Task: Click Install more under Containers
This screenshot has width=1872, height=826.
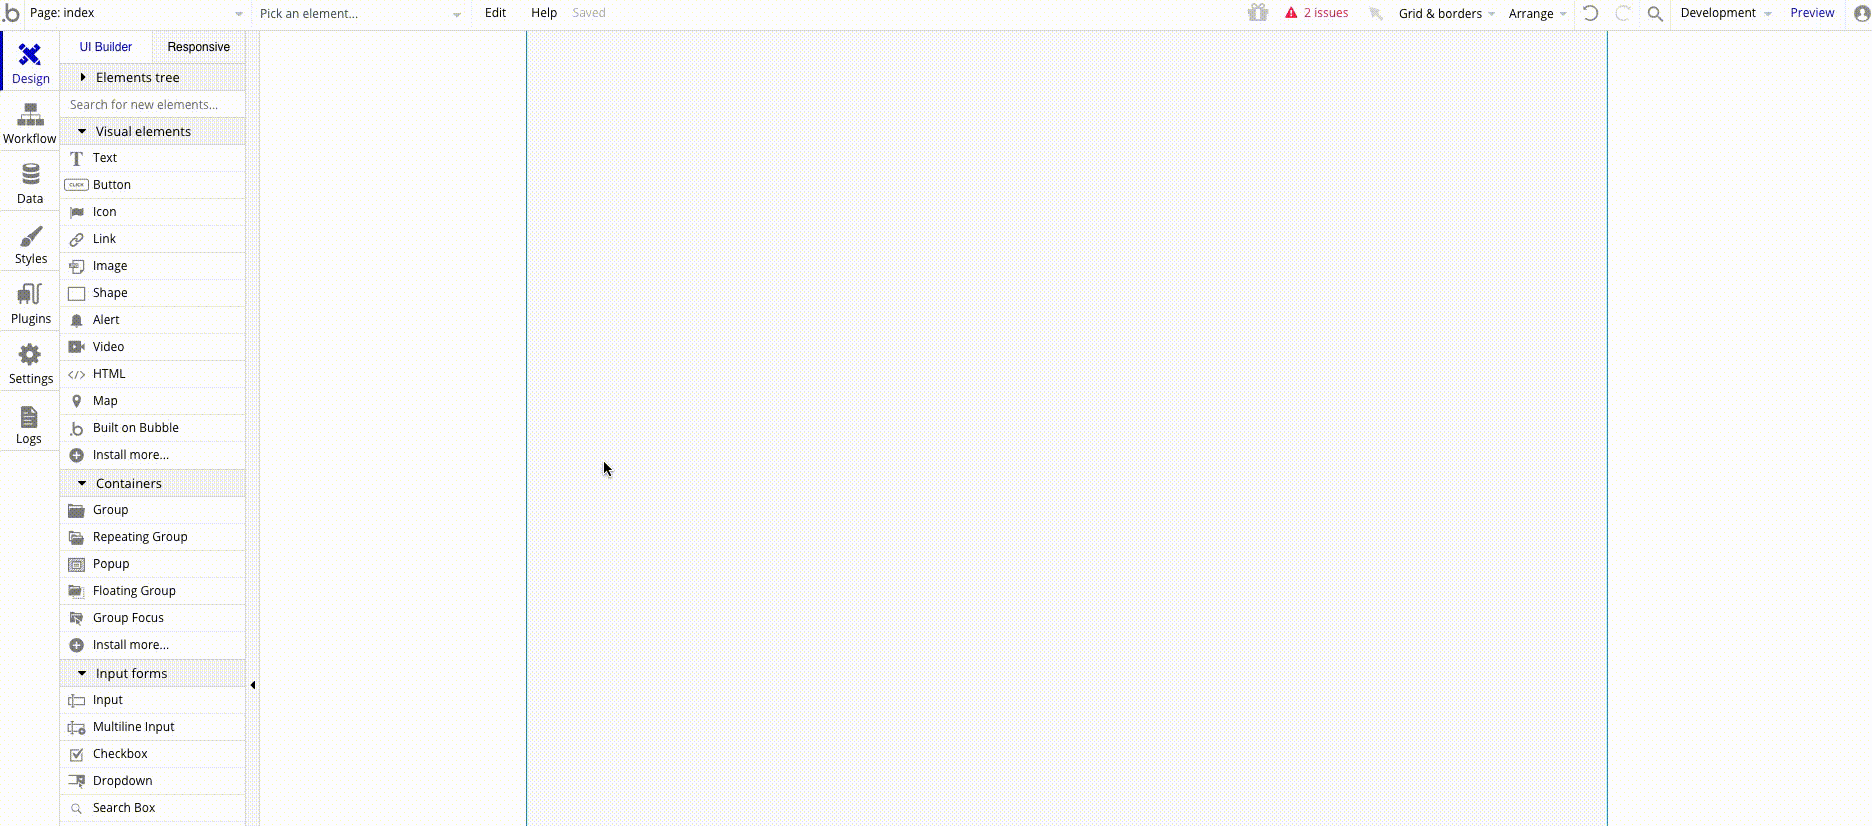Action: click(x=153, y=645)
